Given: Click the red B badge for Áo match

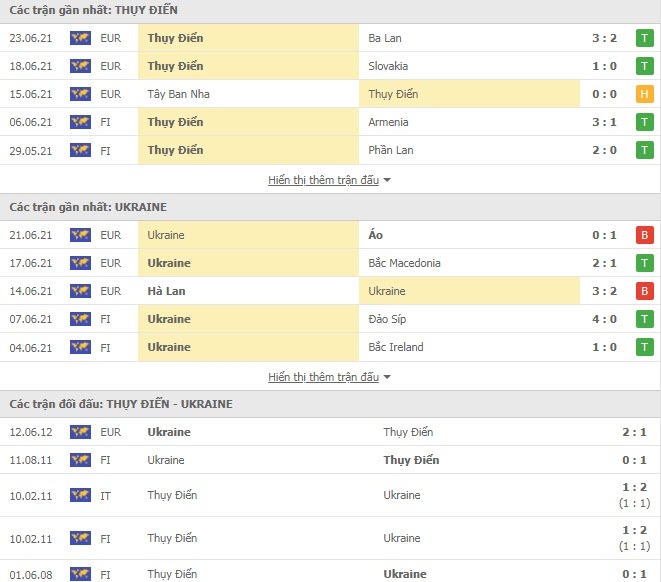Looking at the screenshot, I should [x=644, y=235].
